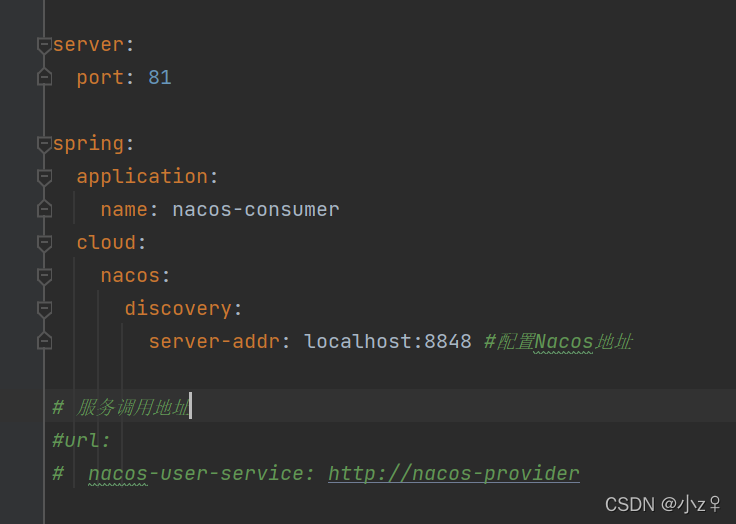Viewport: 736px width, 524px height.
Task: Place cursor on port value 81
Action: [x=160, y=77]
